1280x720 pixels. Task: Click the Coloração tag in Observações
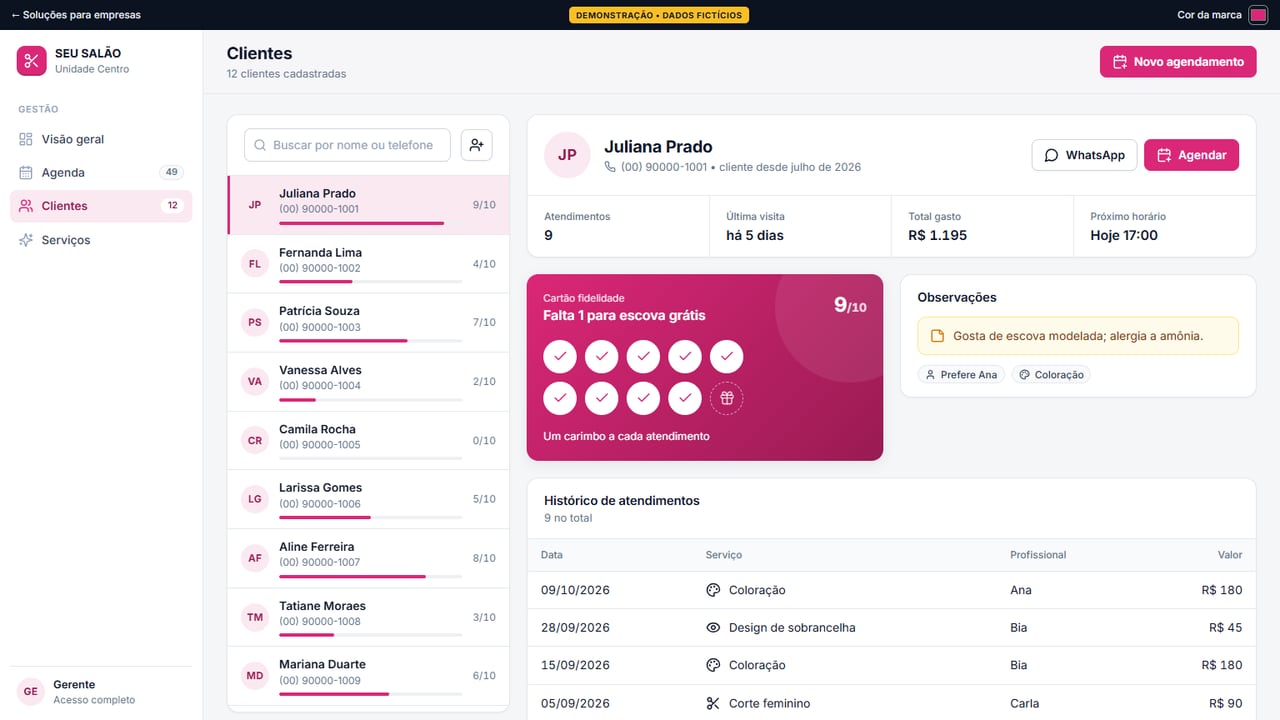coord(1051,375)
